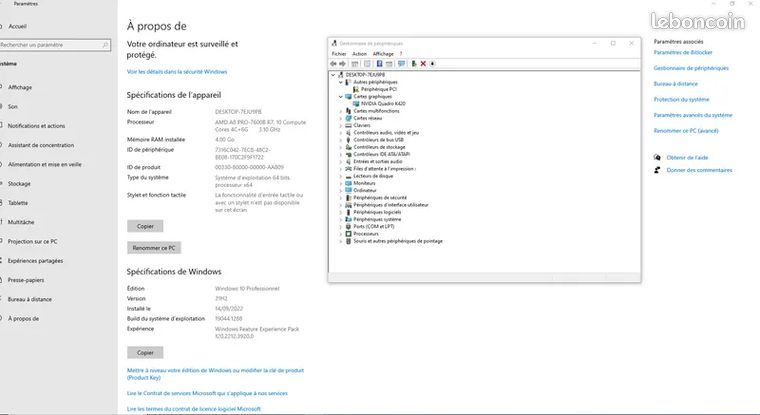The width and height of the screenshot is (760, 415).
Task: Open Paramètres de BitLocker link
Action: tap(683, 52)
